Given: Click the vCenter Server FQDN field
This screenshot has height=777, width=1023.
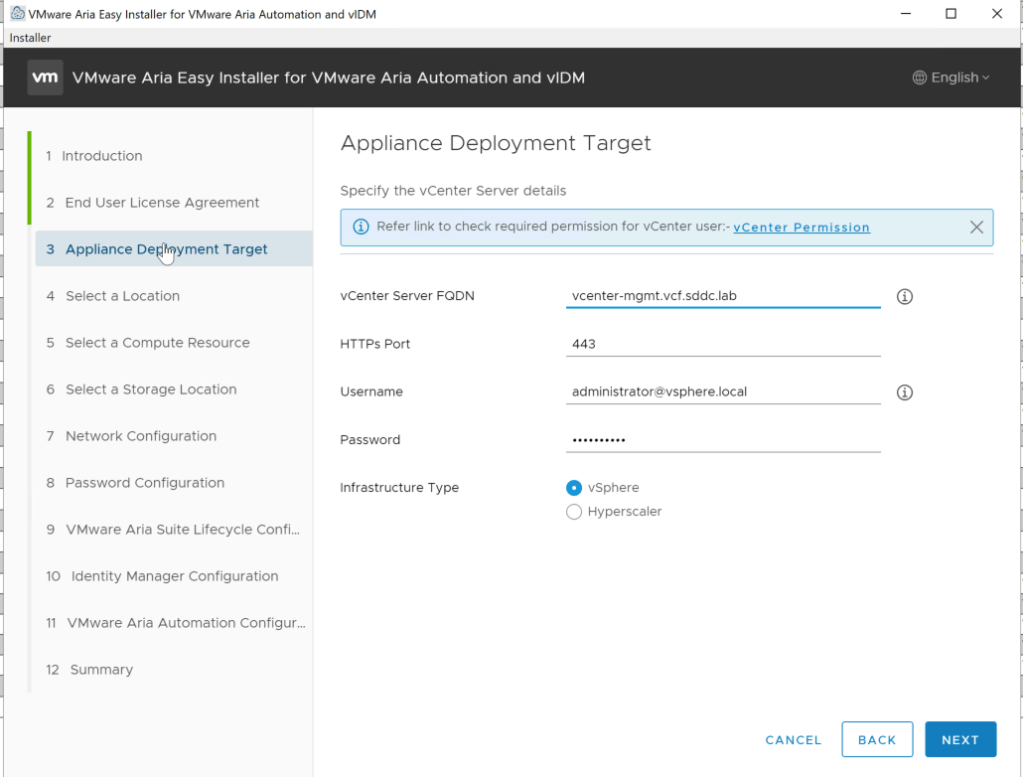Looking at the screenshot, I should 722,296.
